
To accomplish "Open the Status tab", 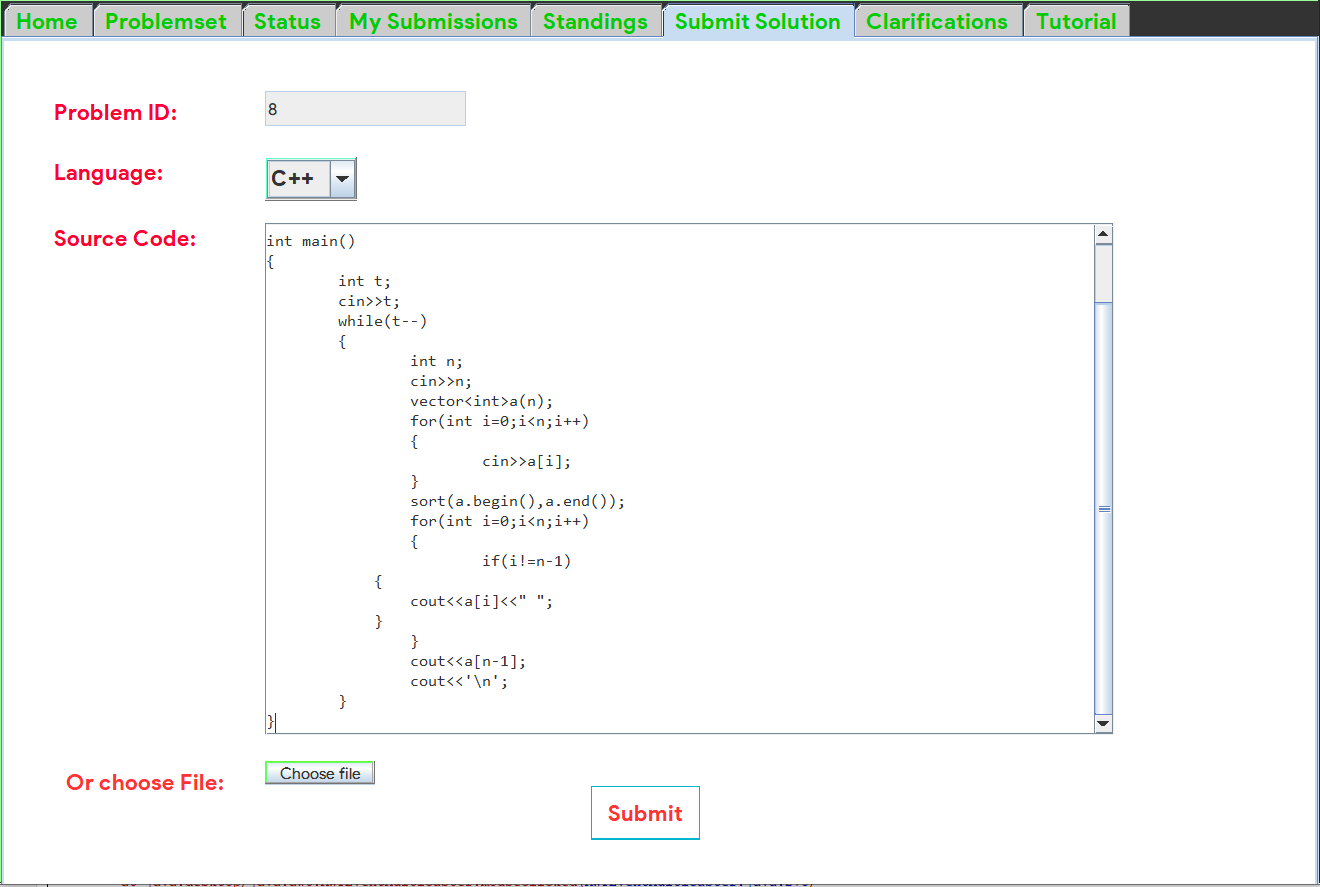I will [x=287, y=21].
